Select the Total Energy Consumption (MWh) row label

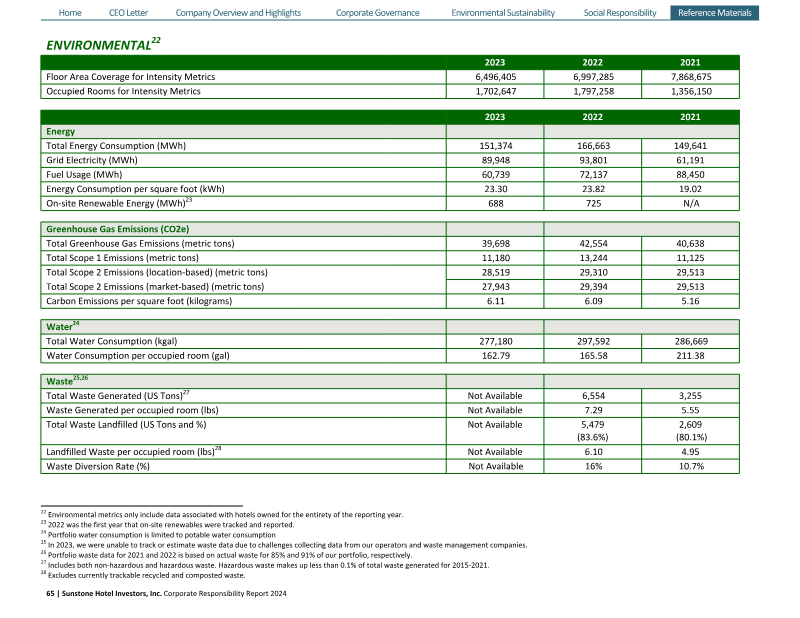click(116, 146)
